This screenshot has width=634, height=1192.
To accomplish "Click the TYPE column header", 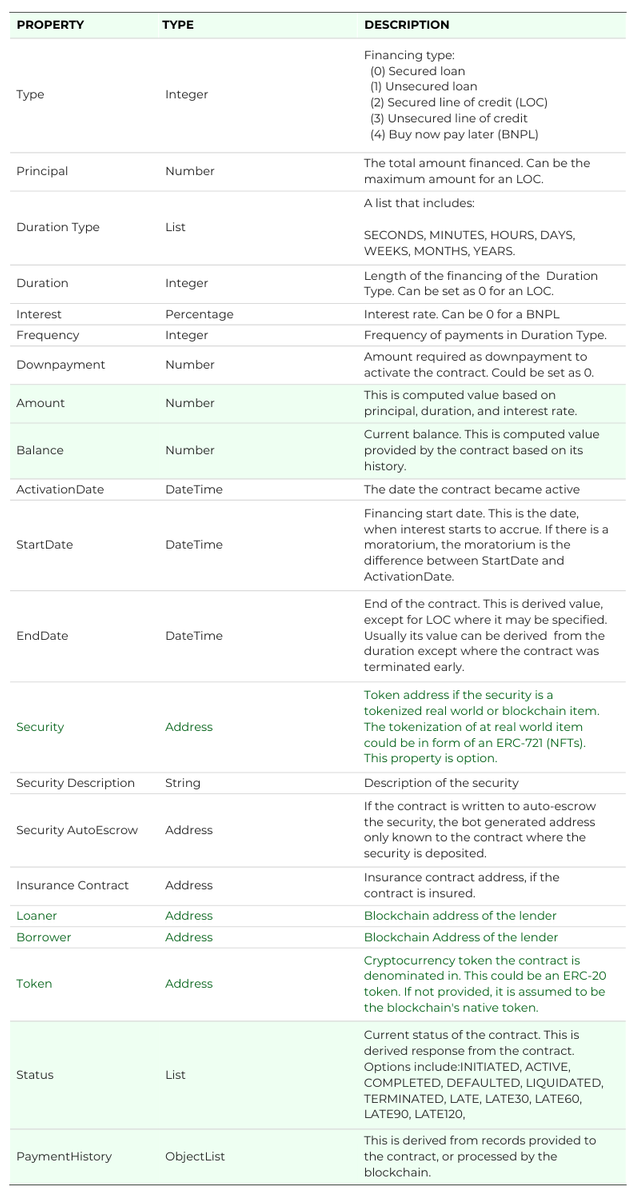I will coord(178,25).
